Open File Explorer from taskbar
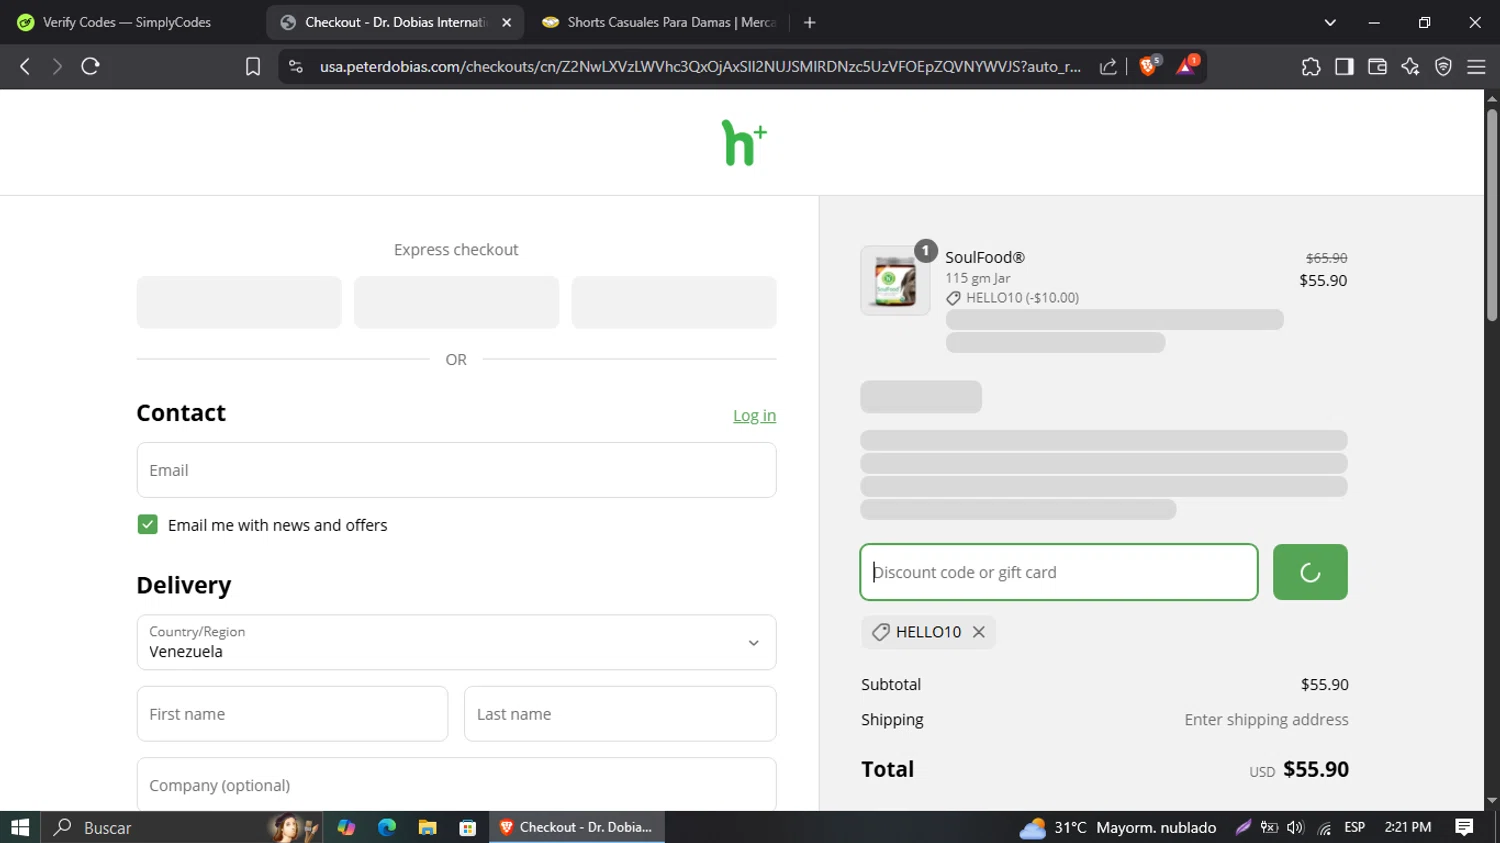This screenshot has width=1500, height=843. pyautogui.click(x=427, y=827)
